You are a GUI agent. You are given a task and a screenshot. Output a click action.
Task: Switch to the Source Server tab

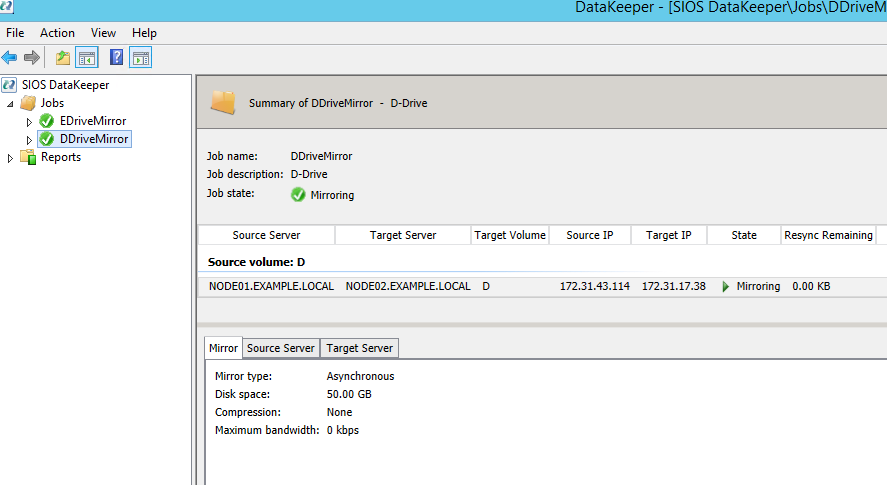[x=281, y=348]
